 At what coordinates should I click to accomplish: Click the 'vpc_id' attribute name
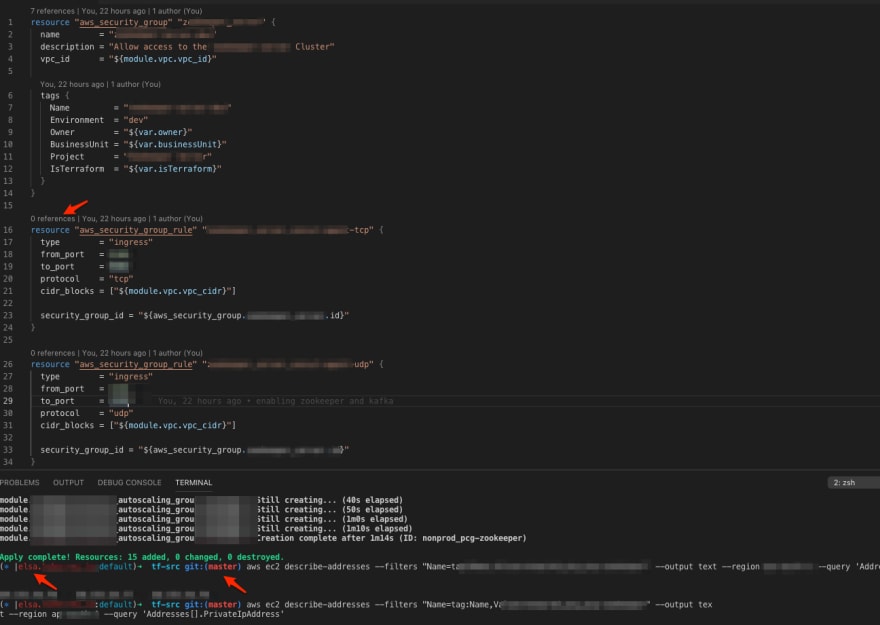click(55, 59)
